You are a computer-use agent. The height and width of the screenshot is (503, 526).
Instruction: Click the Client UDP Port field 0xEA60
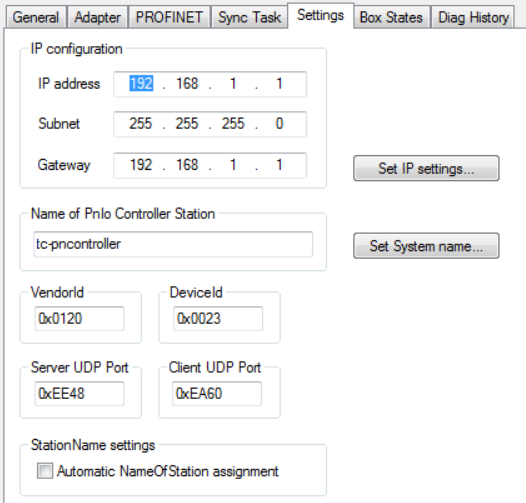pyautogui.click(x=217, y=393)
